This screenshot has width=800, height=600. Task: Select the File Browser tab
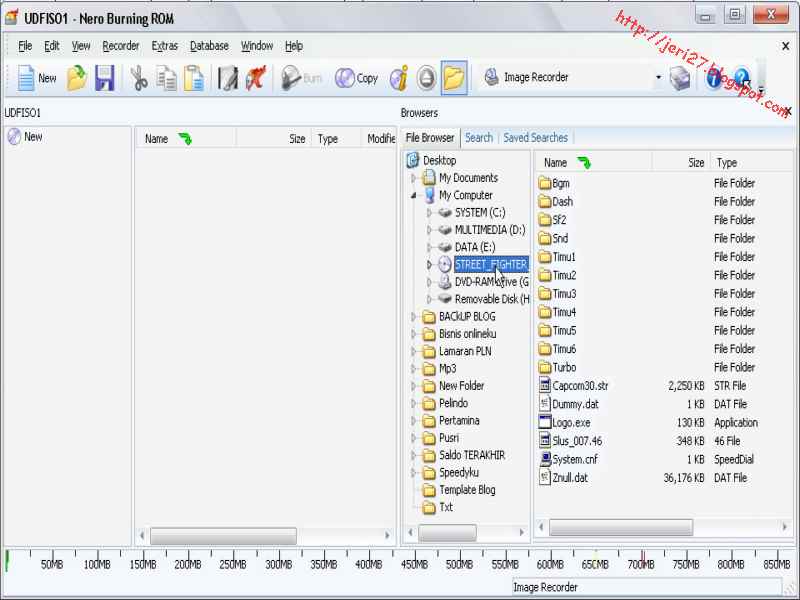click(430, 138)
